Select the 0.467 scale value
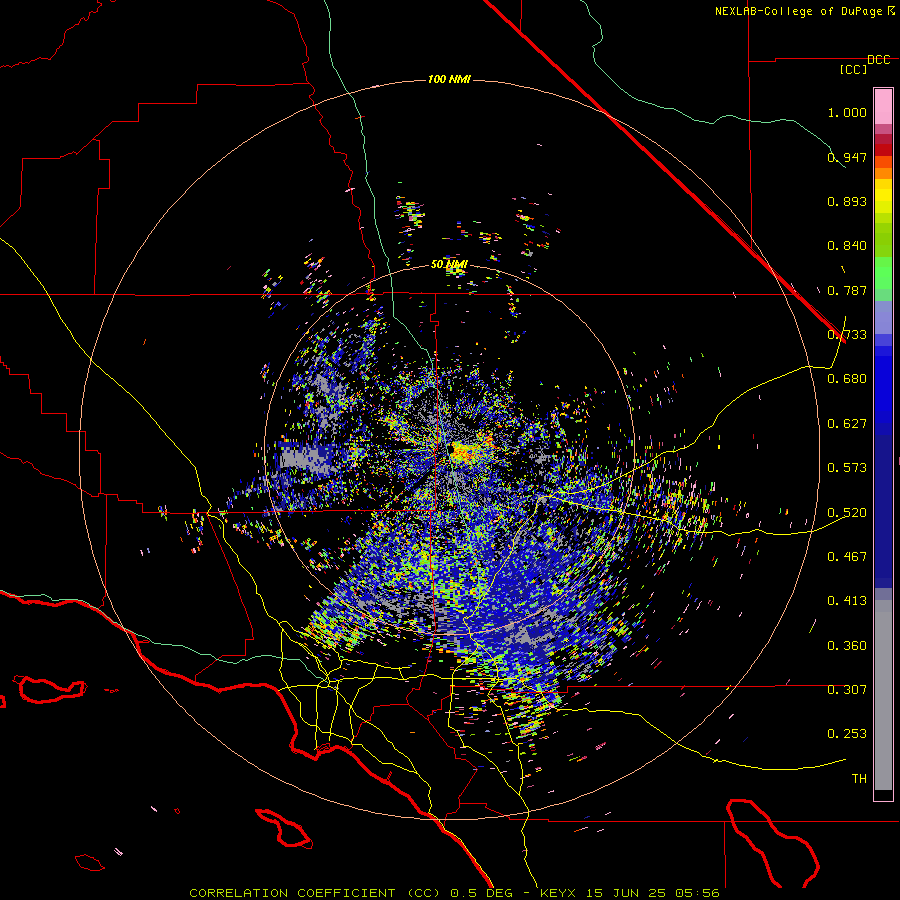900x900 pixels. [x=847, y=557]
